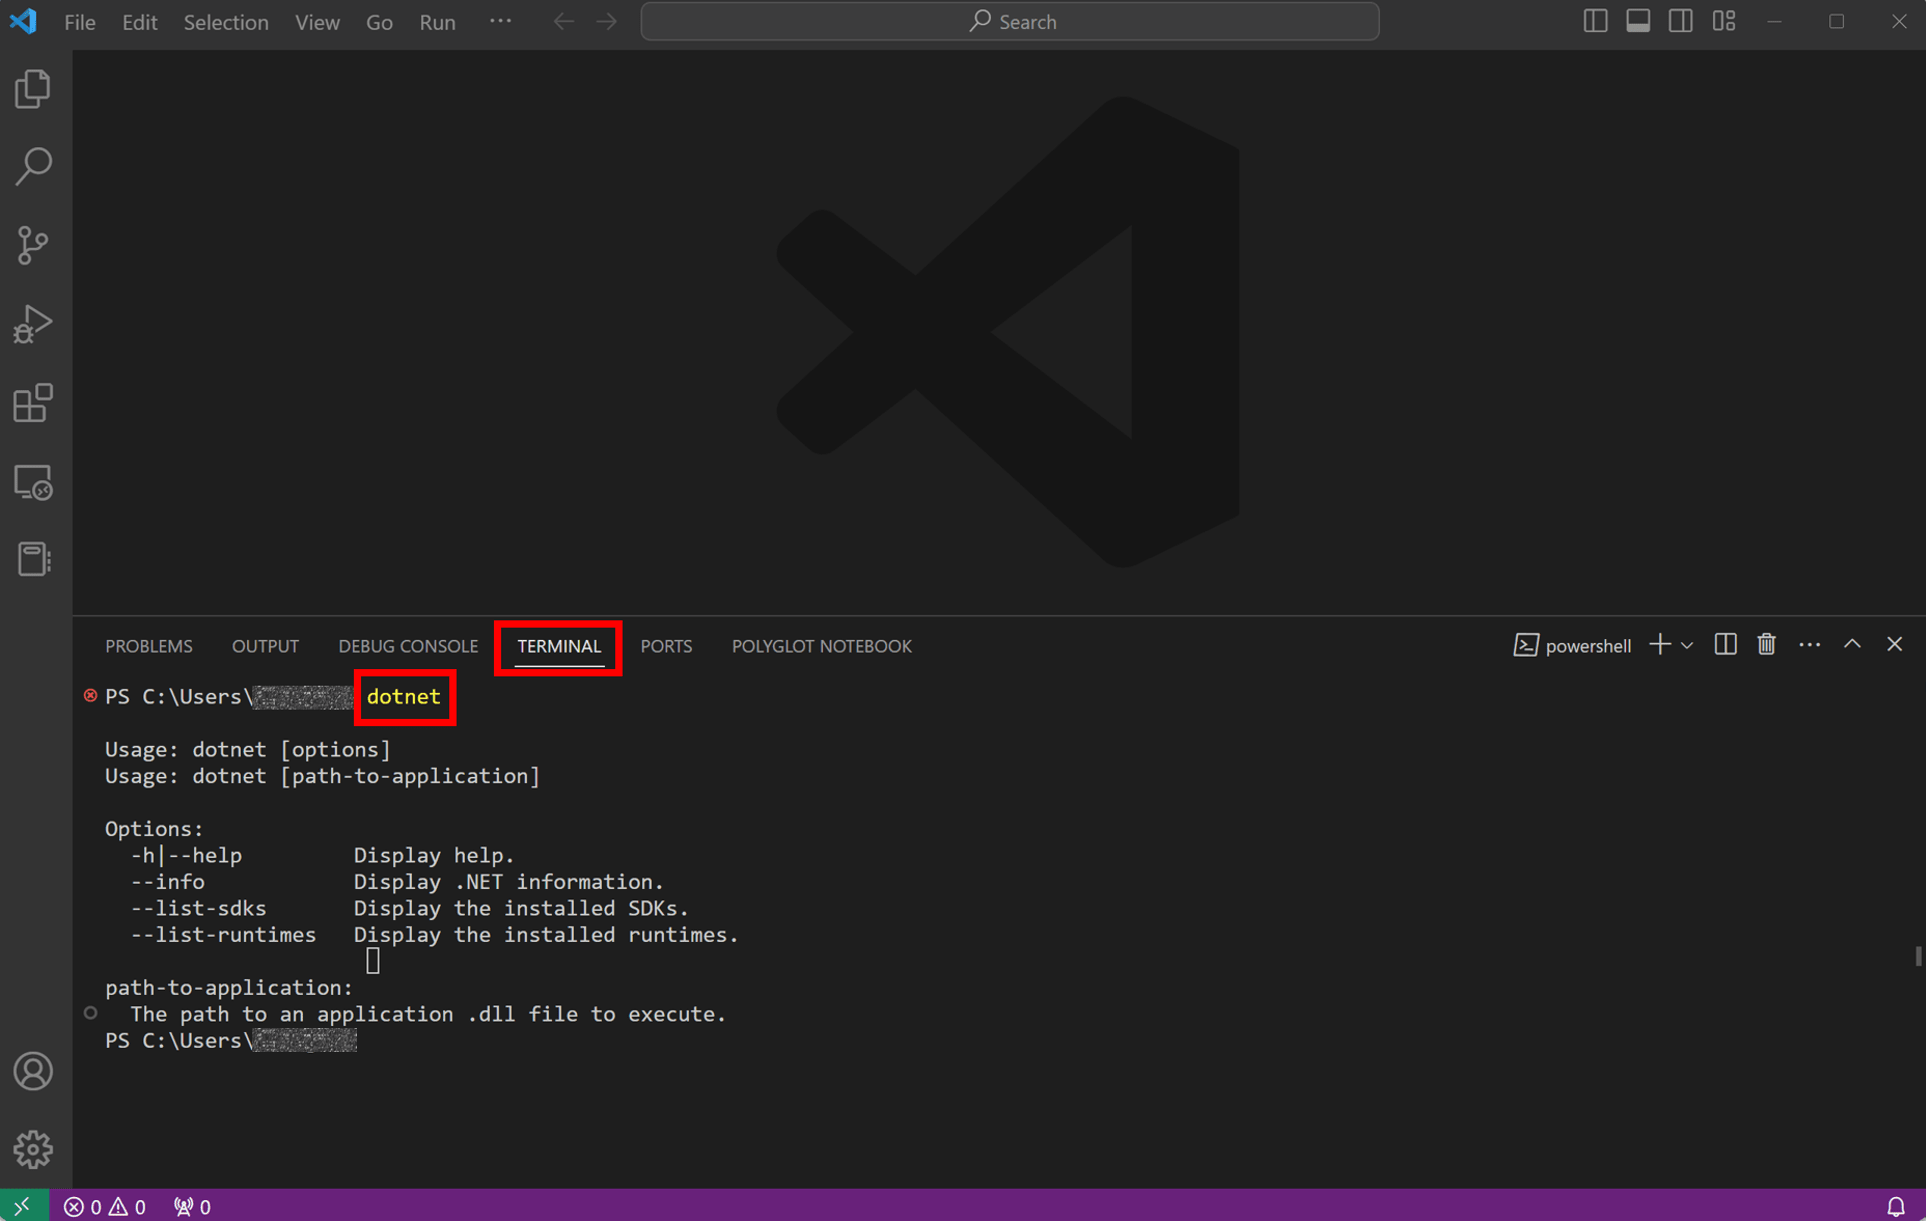Toggle primary side bar layout button
The image size is (1926, 1221).
pyautogui.click(x=1595, y=21)
